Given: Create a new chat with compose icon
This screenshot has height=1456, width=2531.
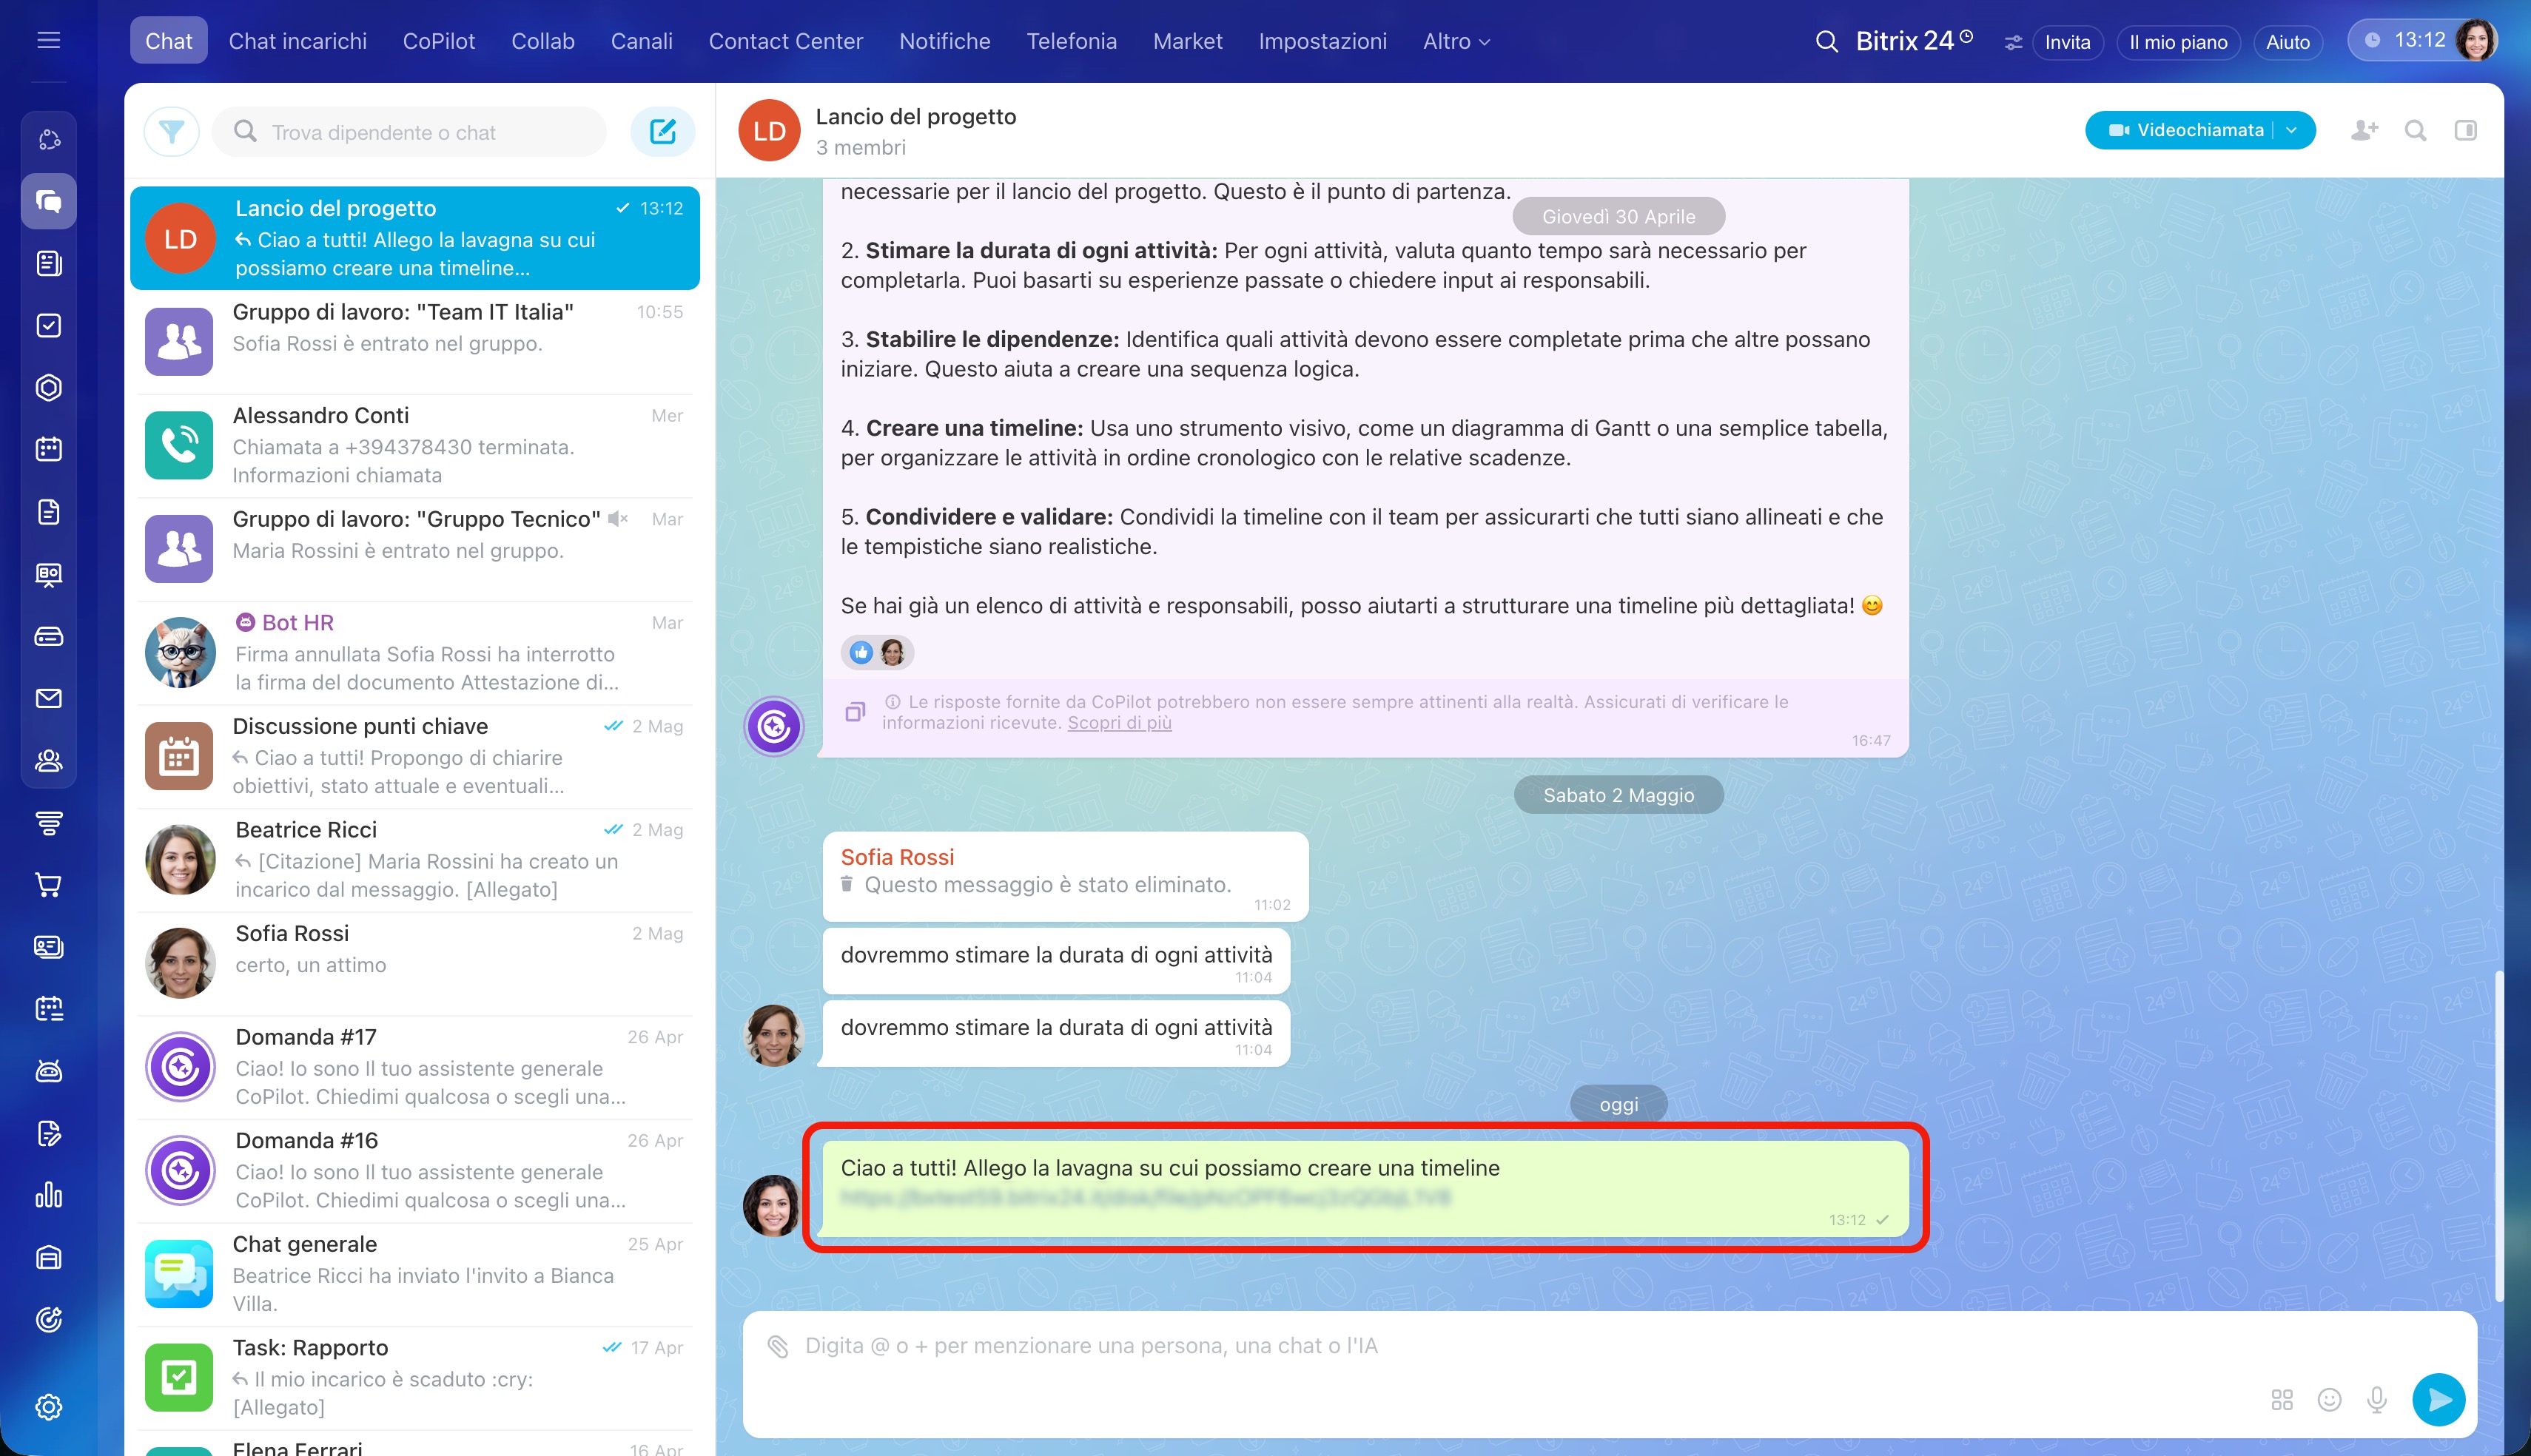Looking at the screenshot, I should [x=663, y=132].
